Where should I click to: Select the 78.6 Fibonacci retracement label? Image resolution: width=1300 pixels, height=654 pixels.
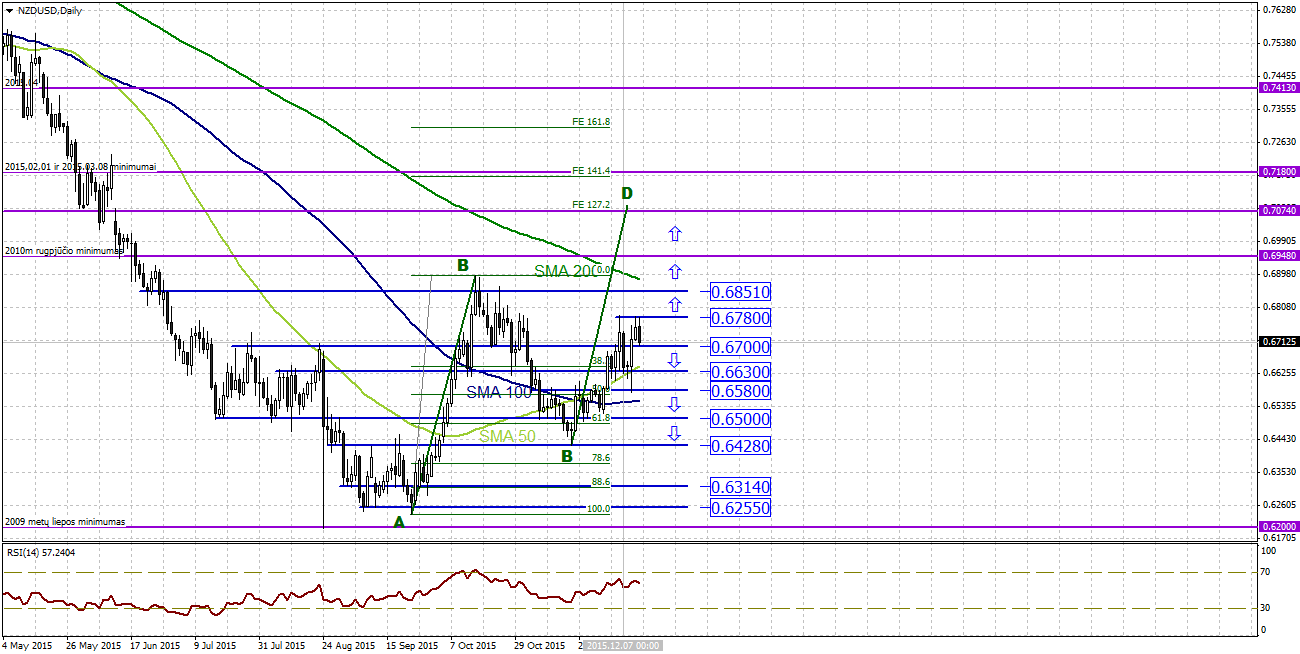point(601,457)
